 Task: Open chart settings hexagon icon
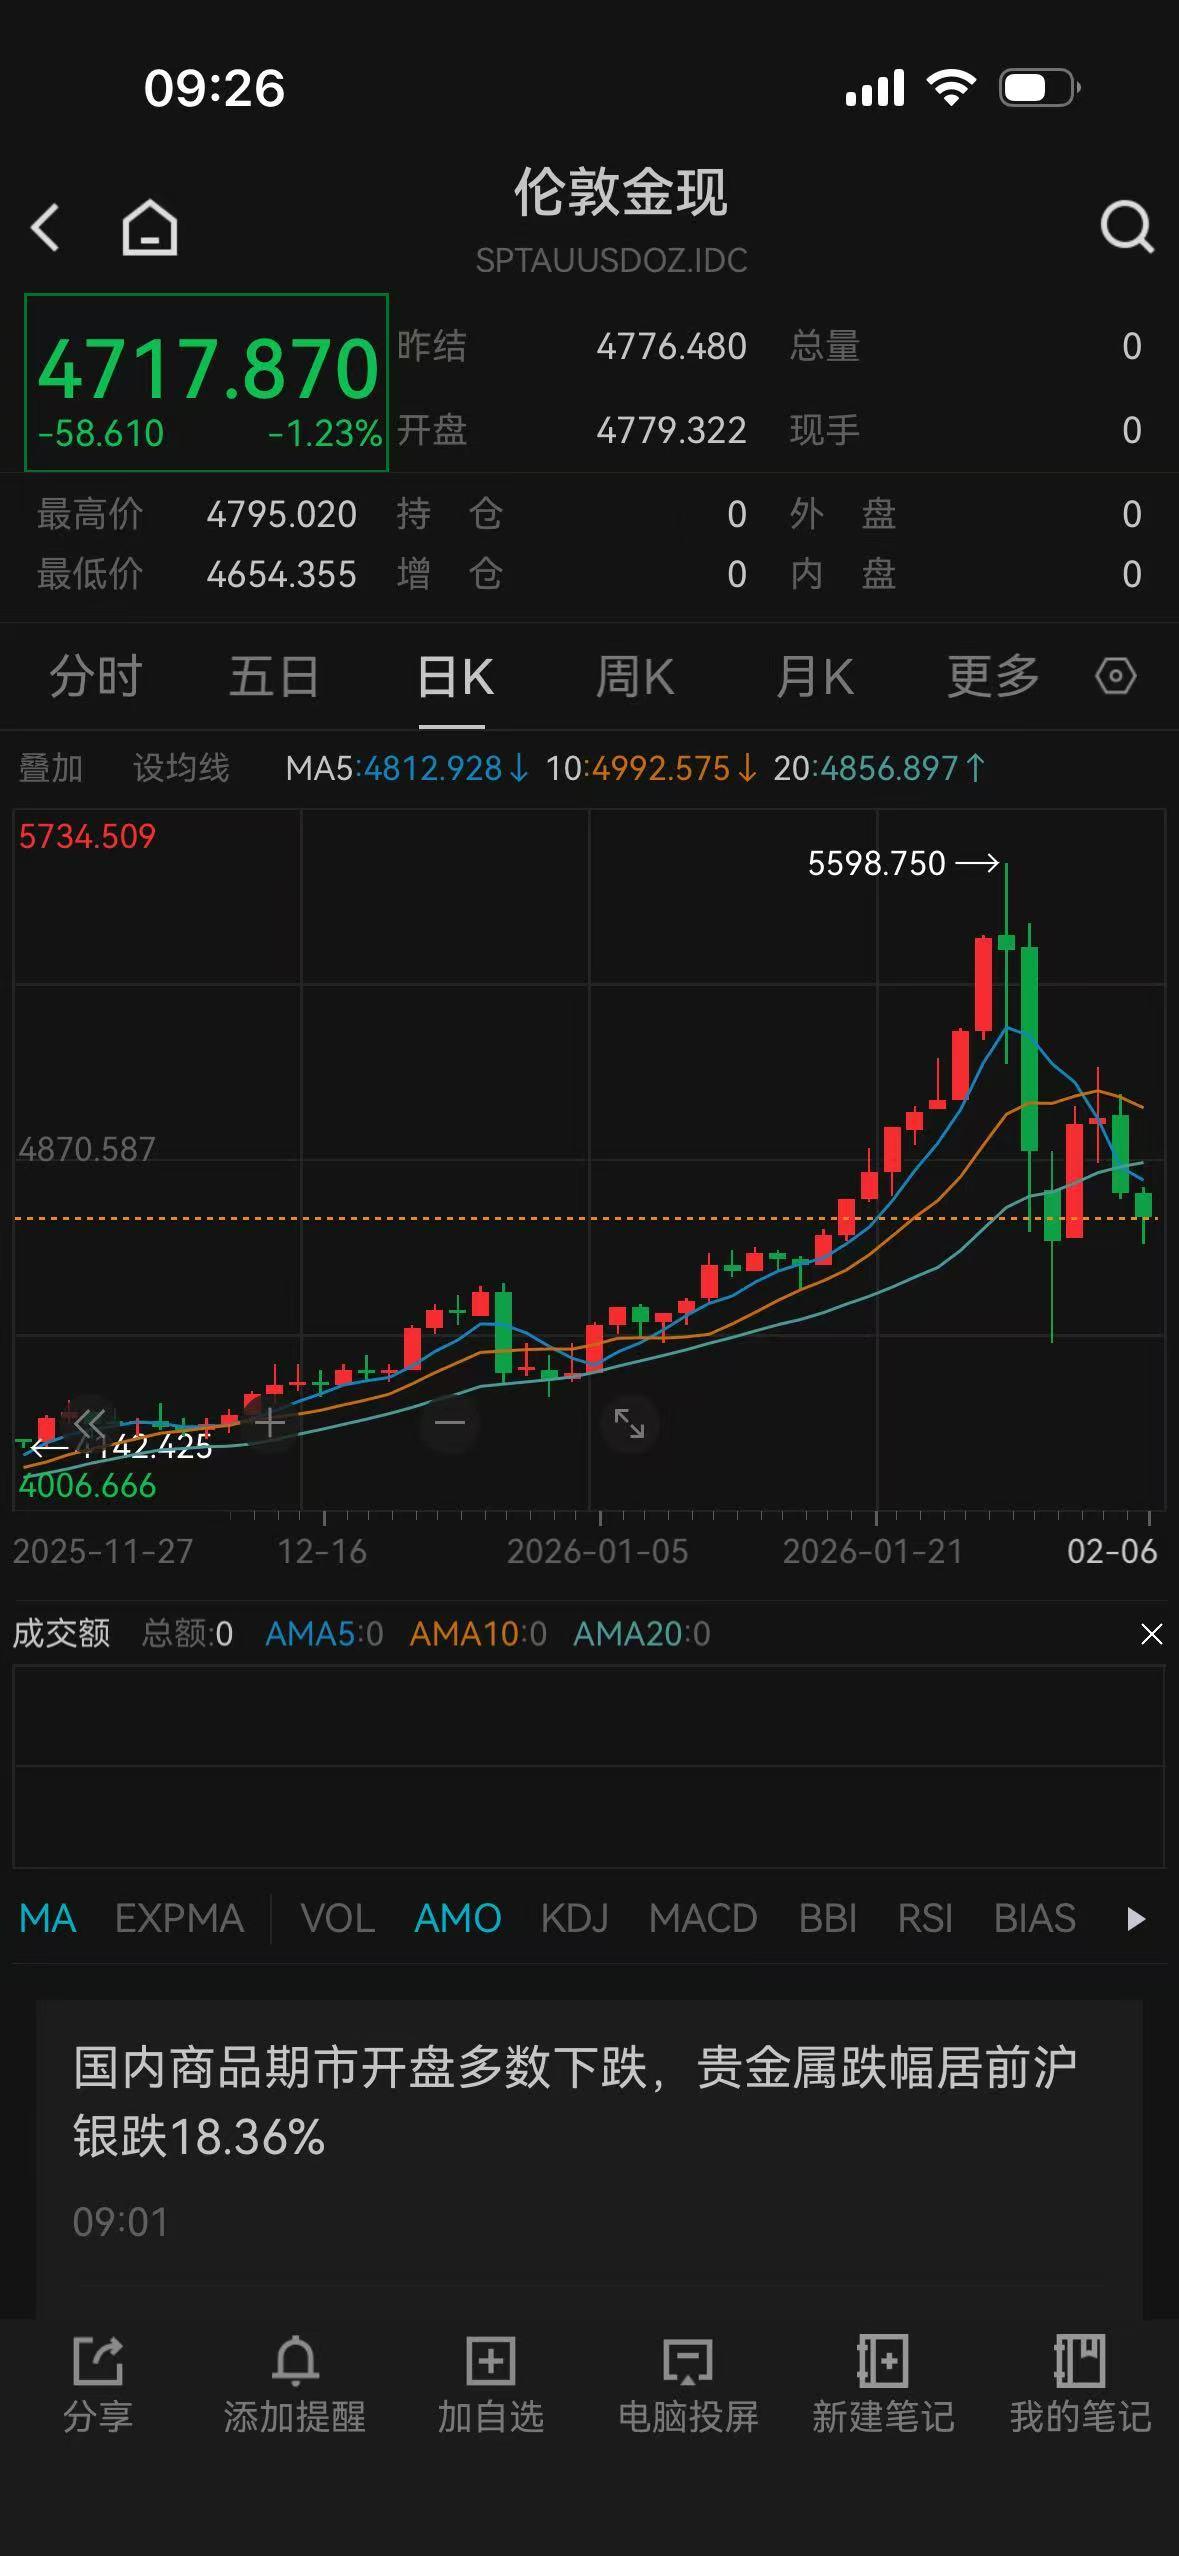pos(1115,677)
